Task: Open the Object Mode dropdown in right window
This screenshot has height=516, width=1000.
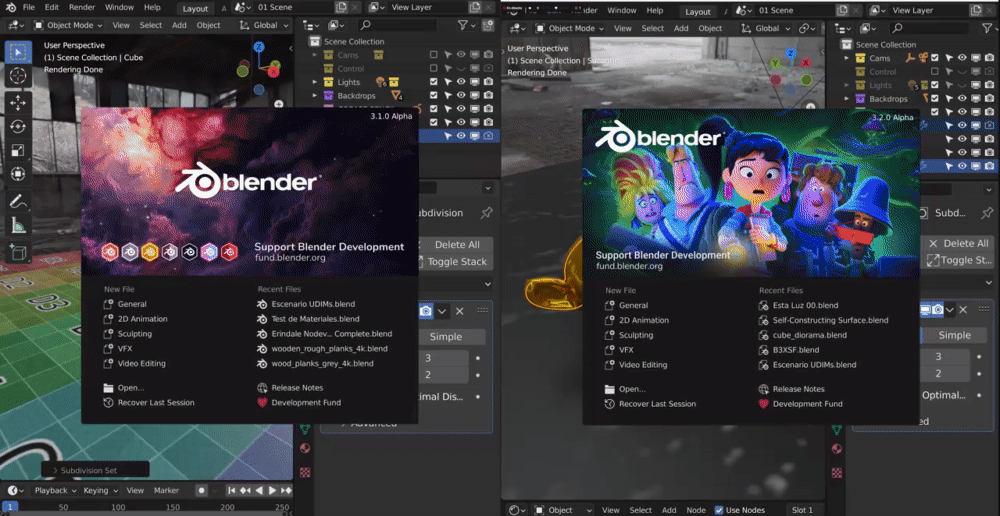Action: (x=569, y=28)
